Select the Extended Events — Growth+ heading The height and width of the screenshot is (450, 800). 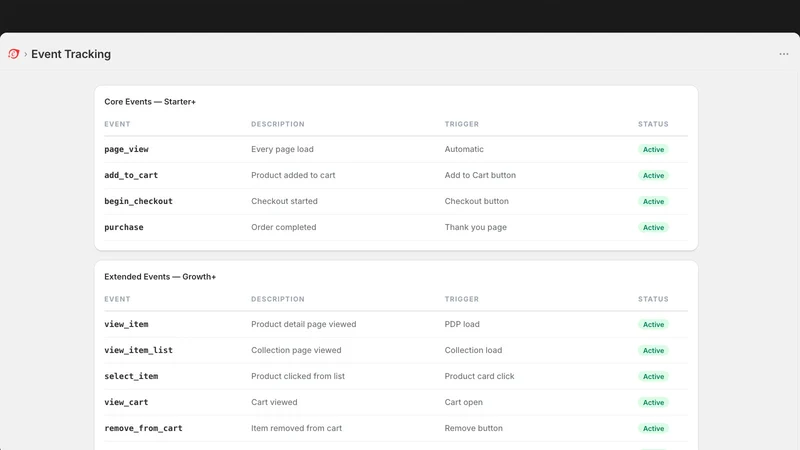pyautogui.click(x=160, y=277)
